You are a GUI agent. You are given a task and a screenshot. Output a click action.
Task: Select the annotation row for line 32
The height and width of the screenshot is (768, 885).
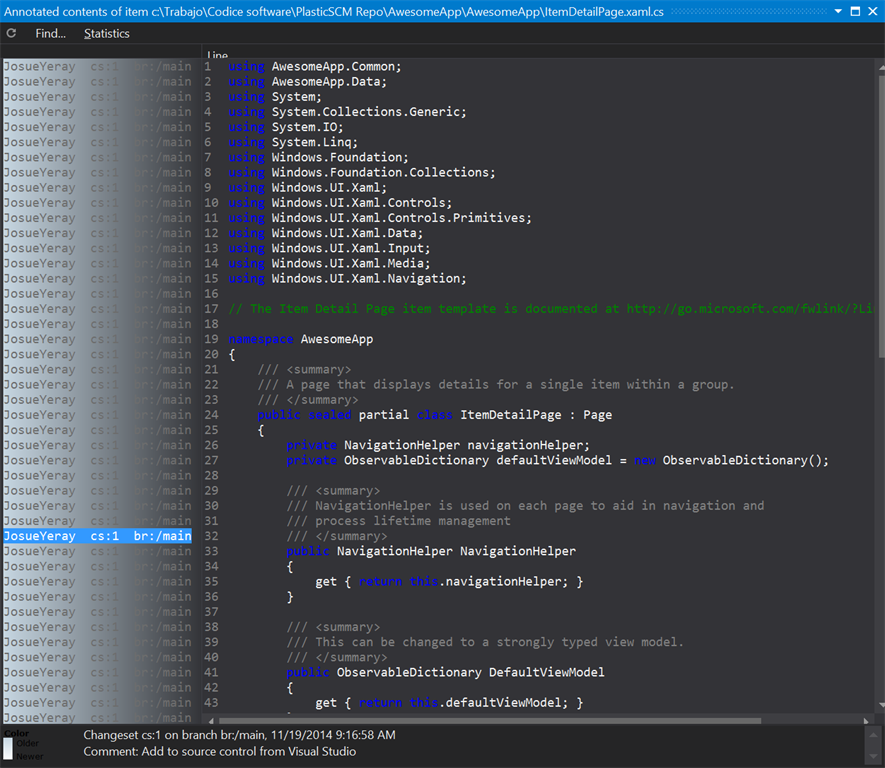(40, 535)
